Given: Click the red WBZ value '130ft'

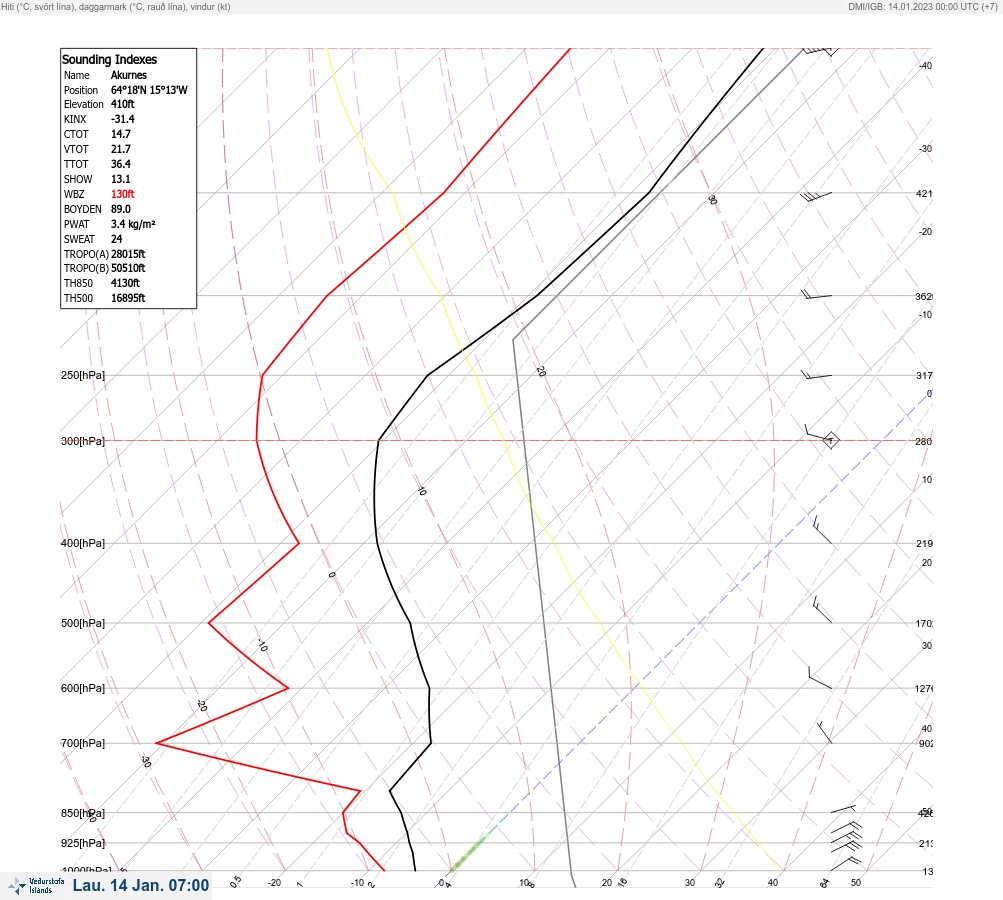Looking at the screenshot, I should (x=122, y=194).
